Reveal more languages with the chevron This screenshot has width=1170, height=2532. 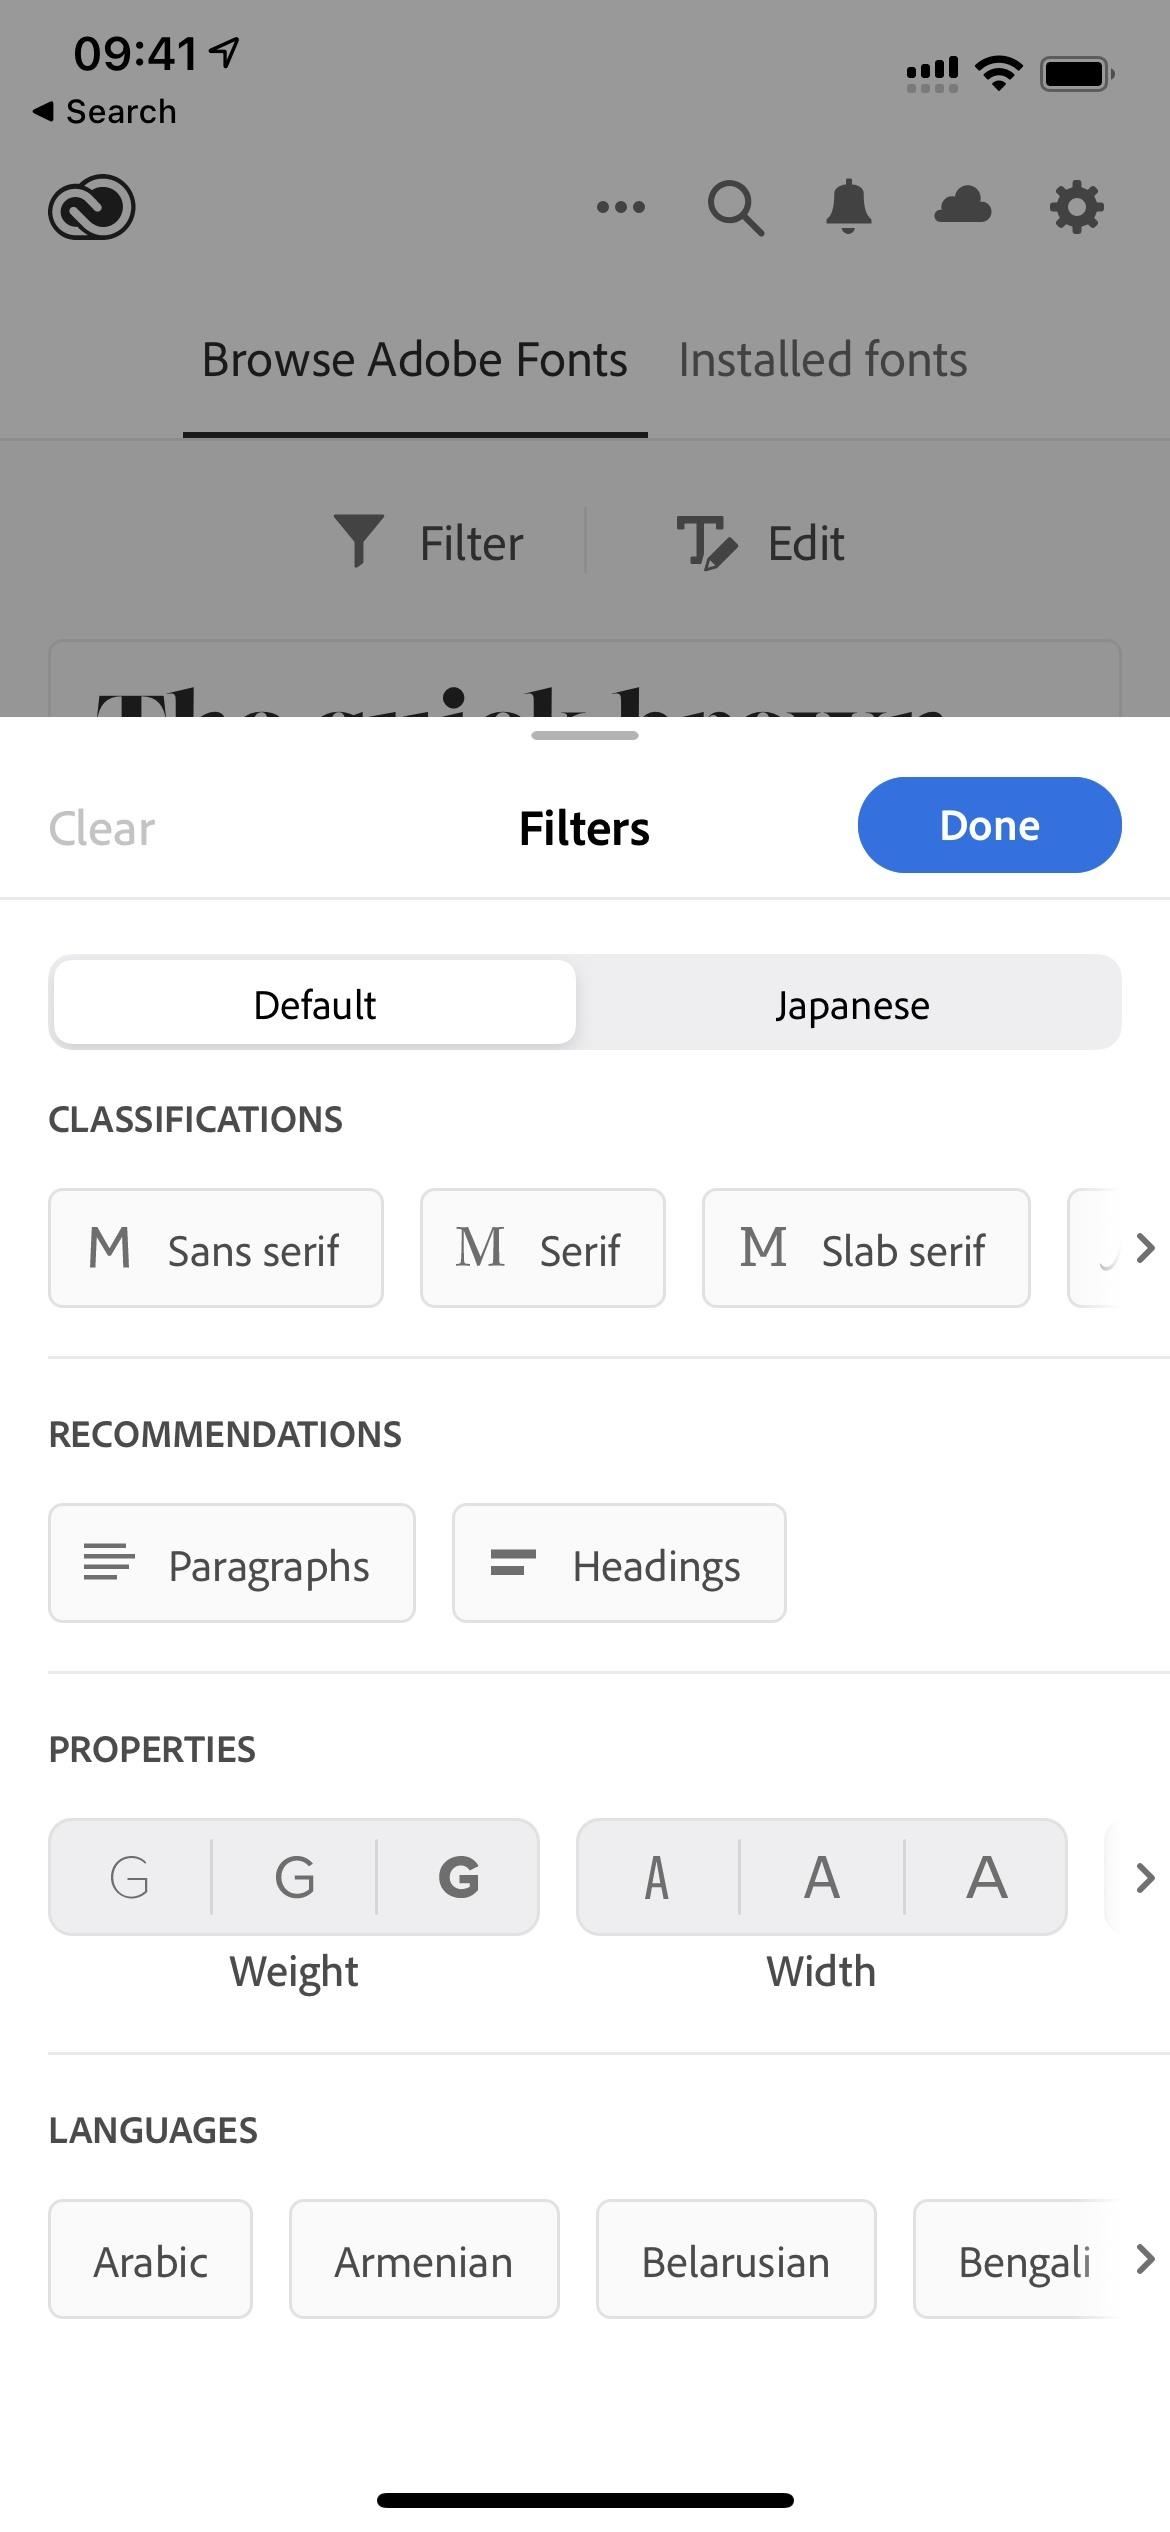[x=1145, y=2259]
